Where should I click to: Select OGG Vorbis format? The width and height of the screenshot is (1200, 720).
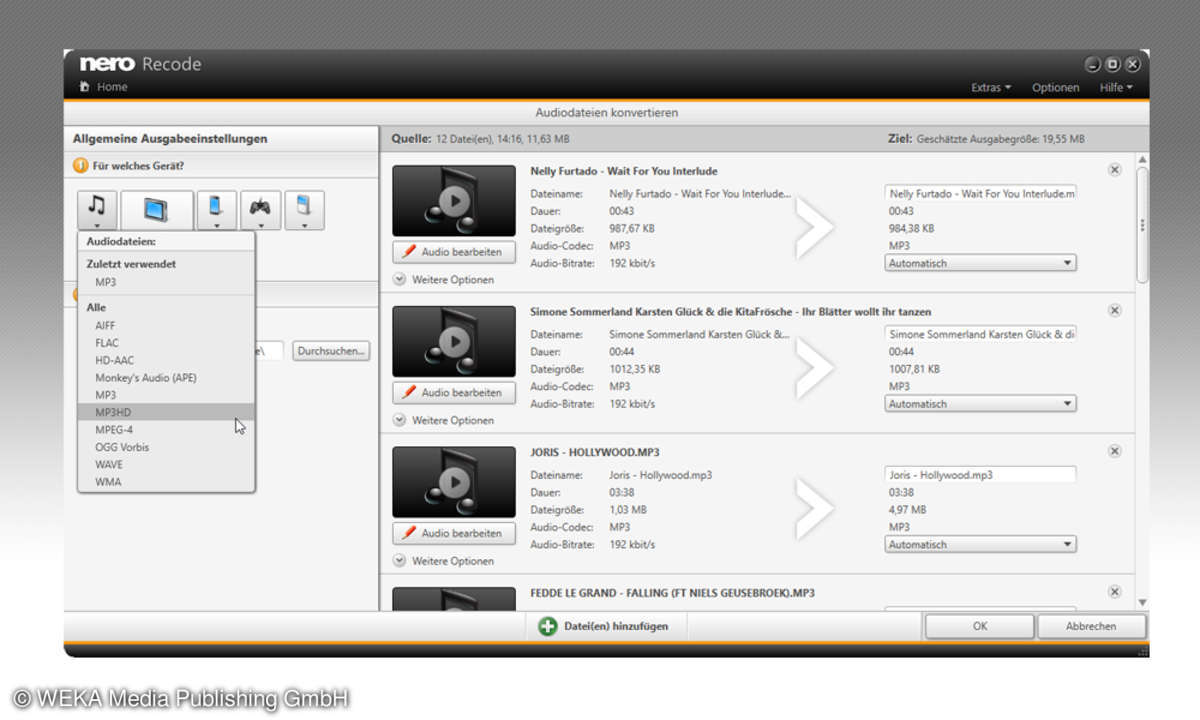pyautogui.click(x=166, y=447)
